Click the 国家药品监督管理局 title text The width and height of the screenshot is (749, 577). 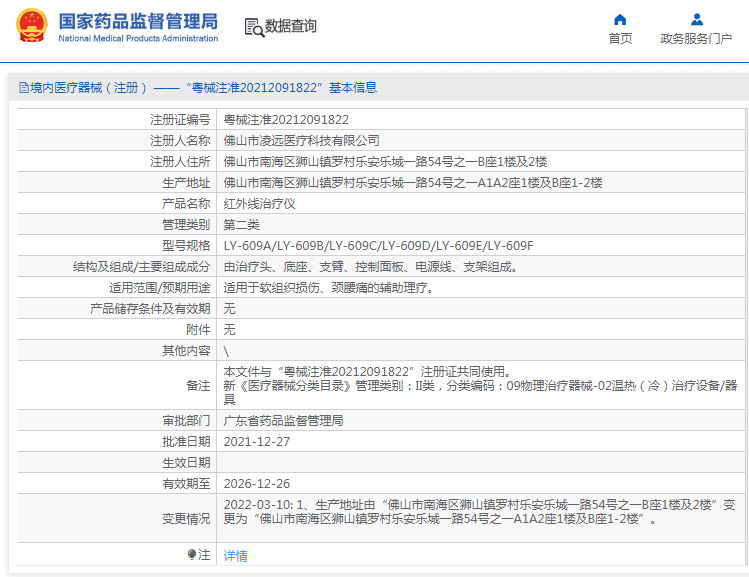tap(137, 20)
